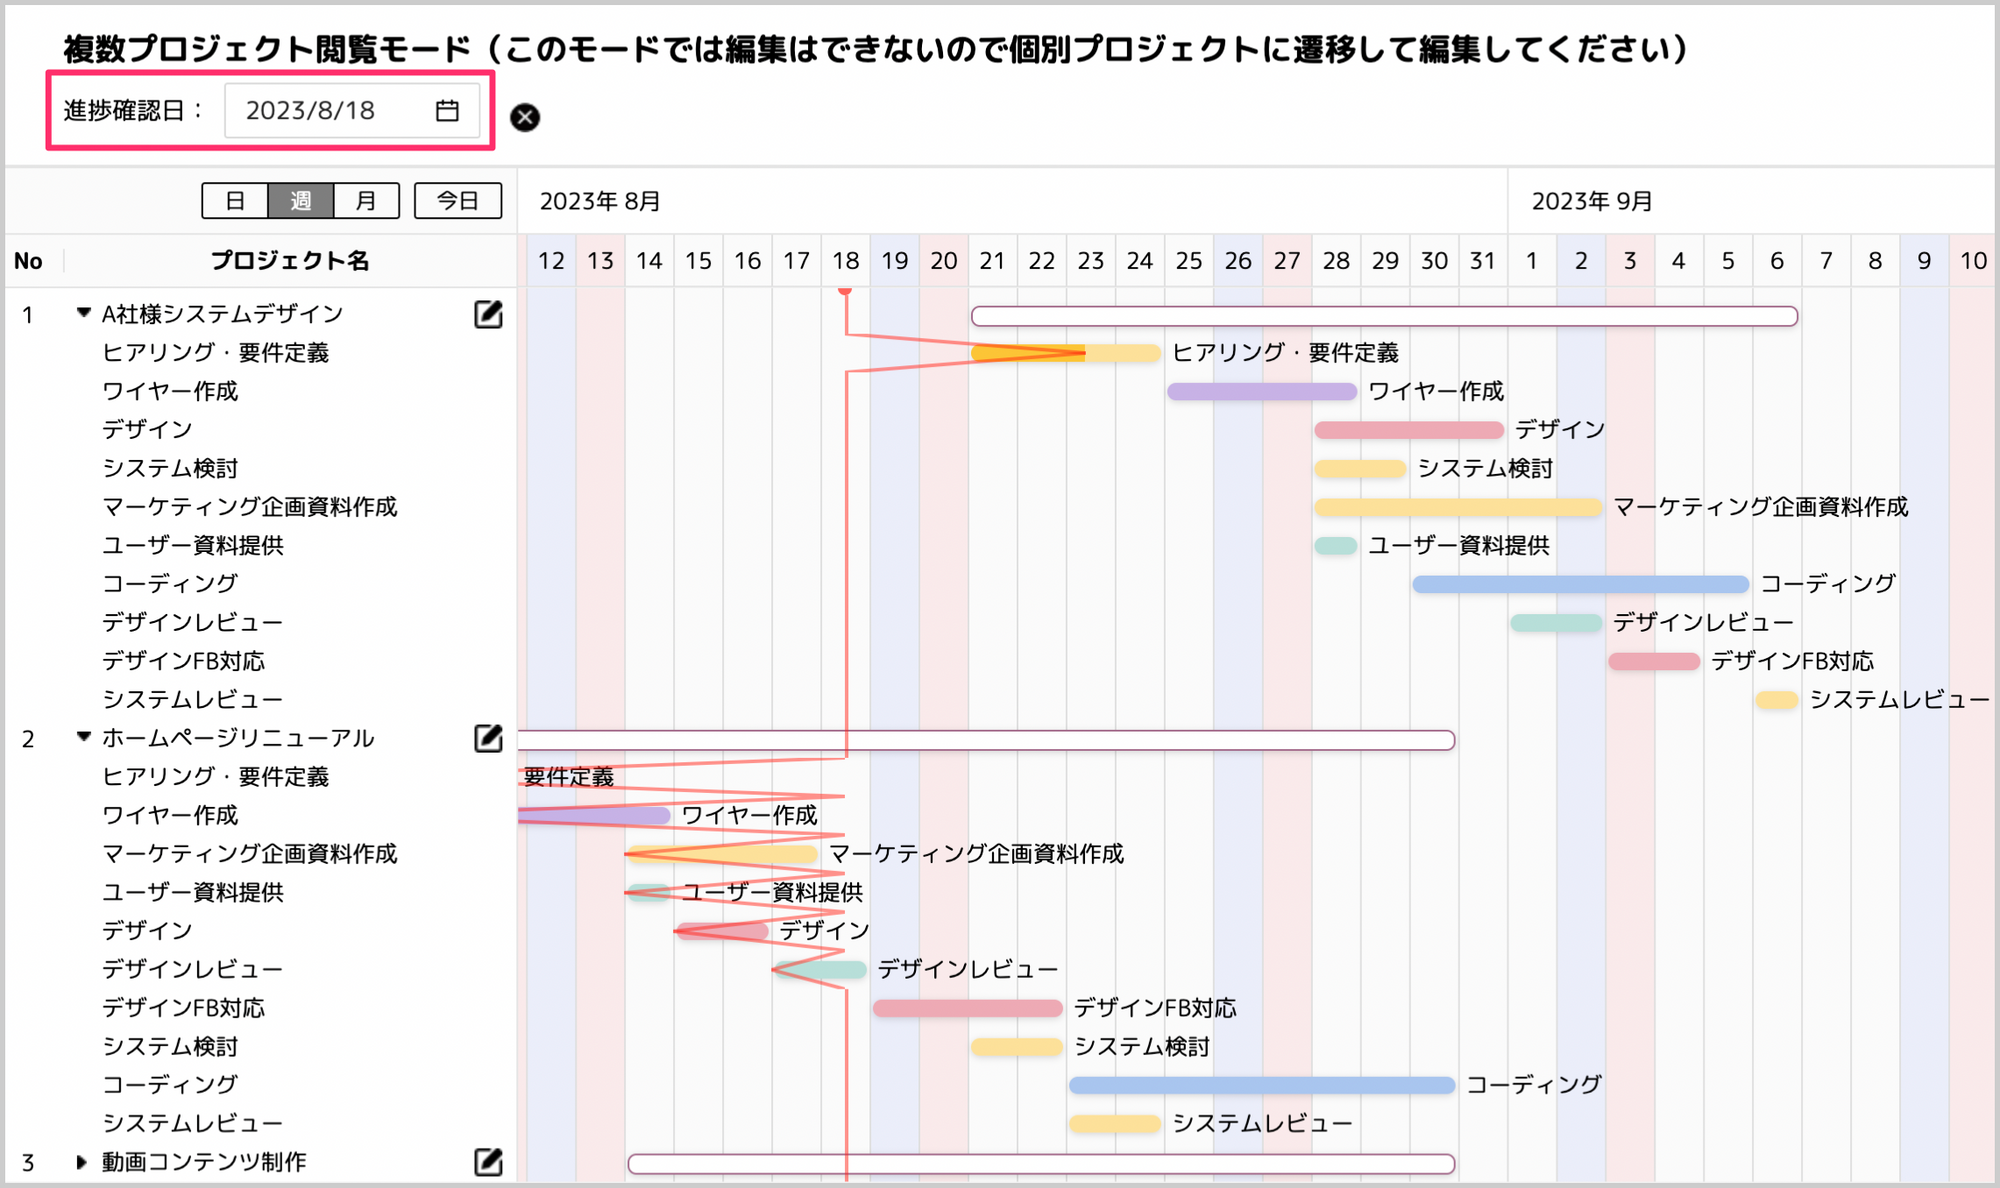
Task: Click project 1 pink デザインFB対応 bar
Action: tap(1654, 661)
